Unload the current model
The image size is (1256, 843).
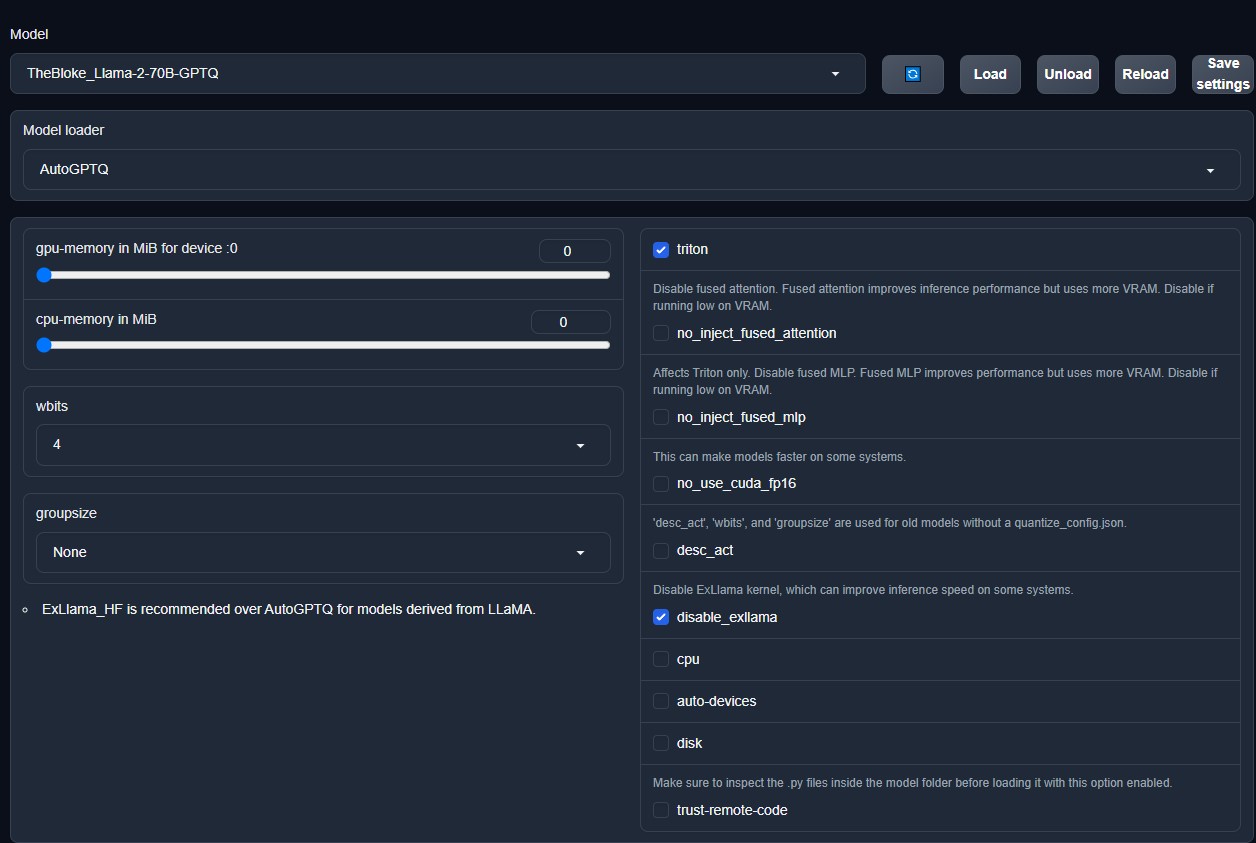1068,74
